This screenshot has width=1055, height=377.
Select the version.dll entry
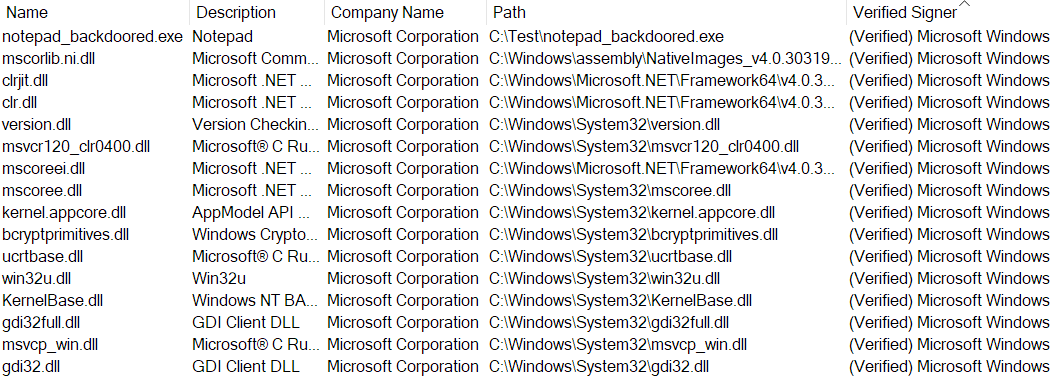(528, 125)
